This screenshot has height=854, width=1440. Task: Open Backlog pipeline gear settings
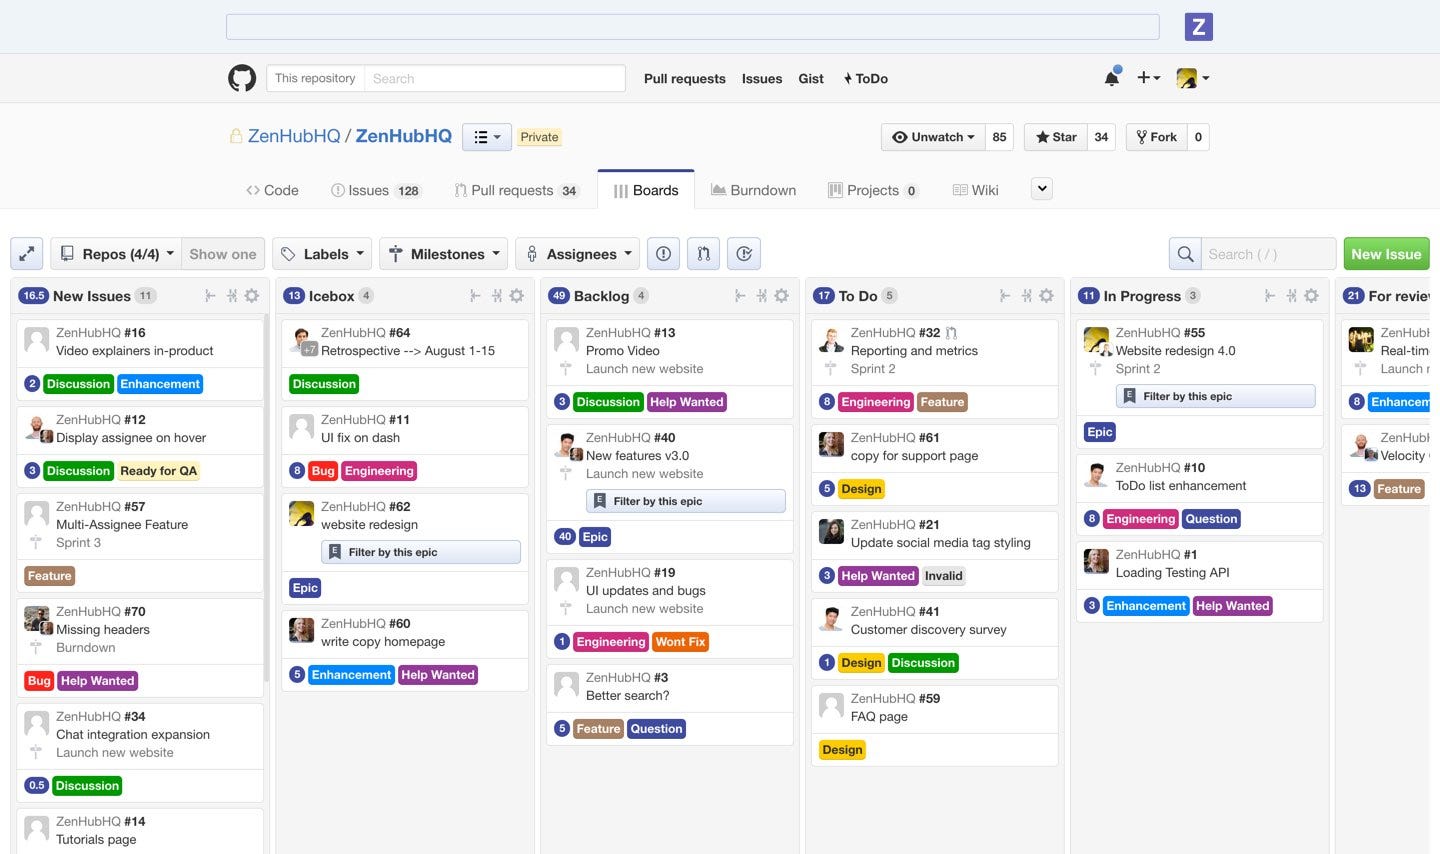pos(782,296)
